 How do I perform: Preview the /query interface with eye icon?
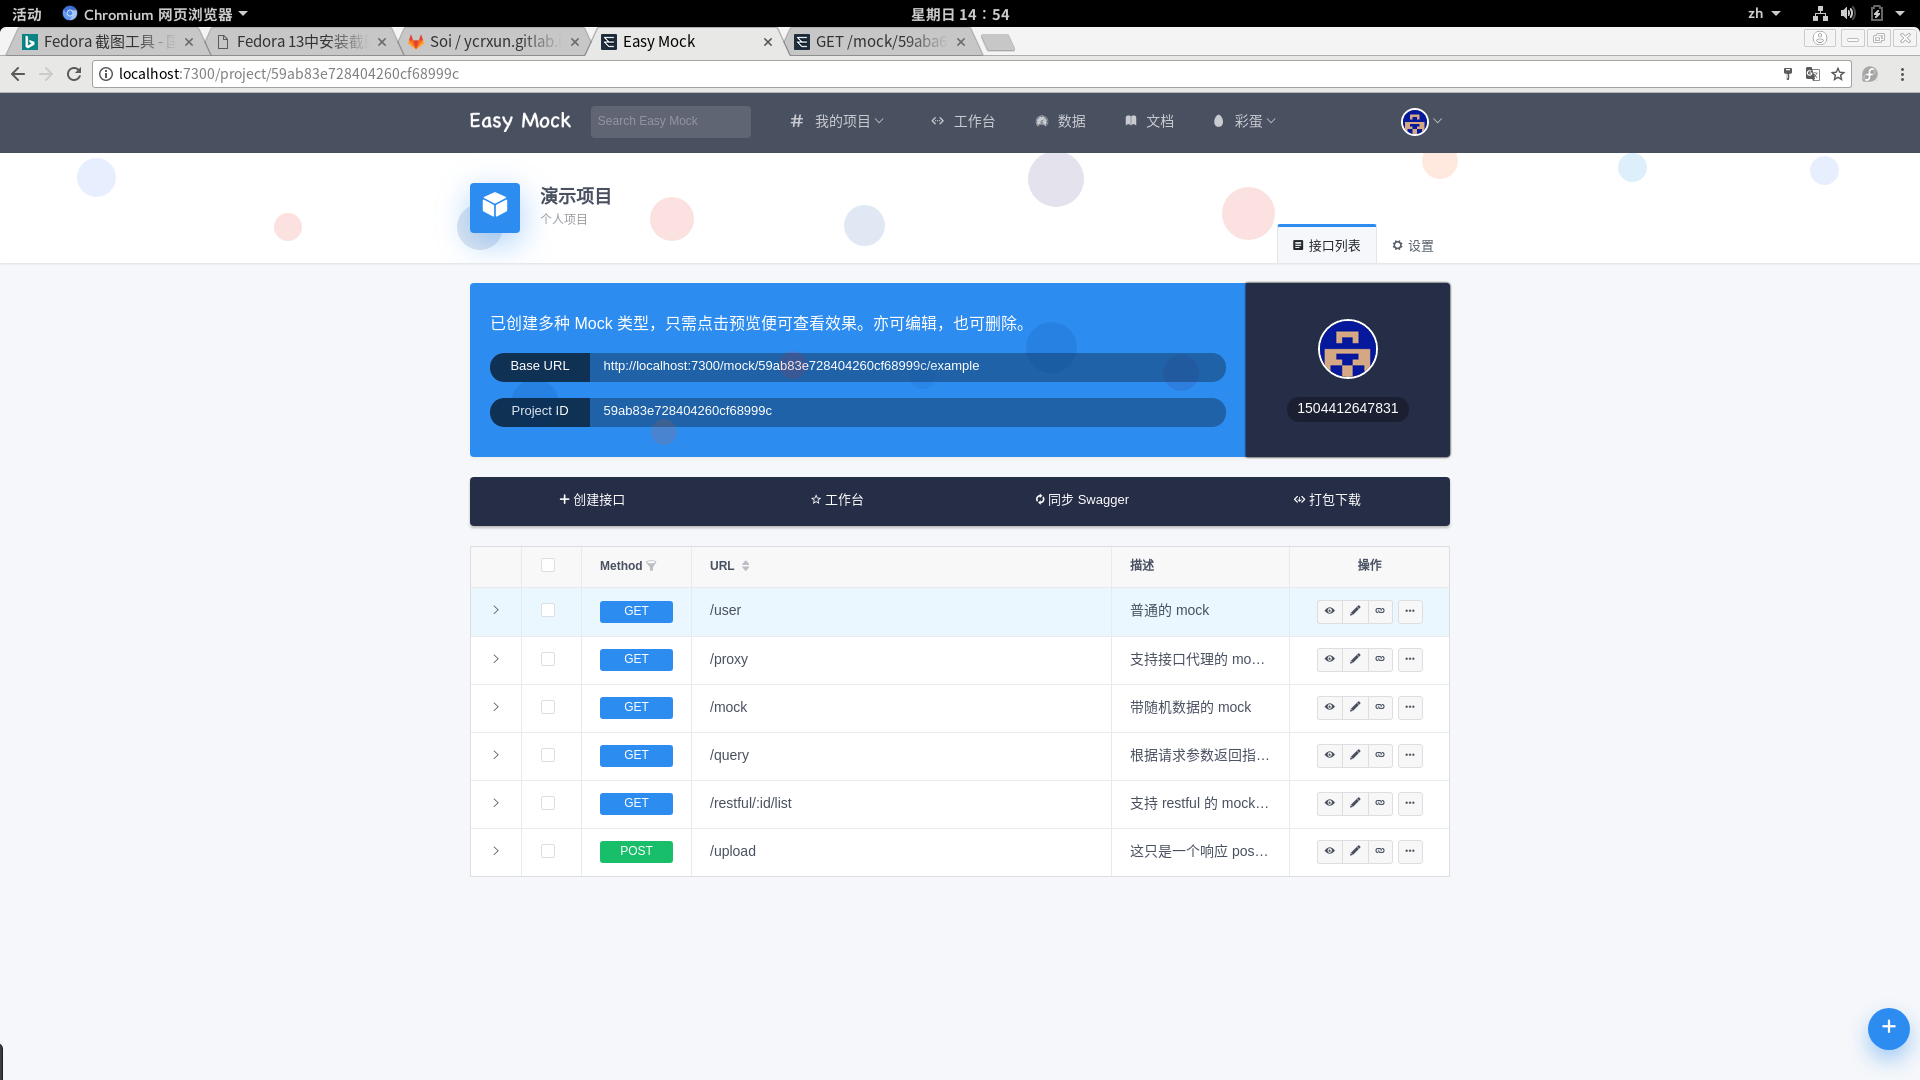(1329, 755)
